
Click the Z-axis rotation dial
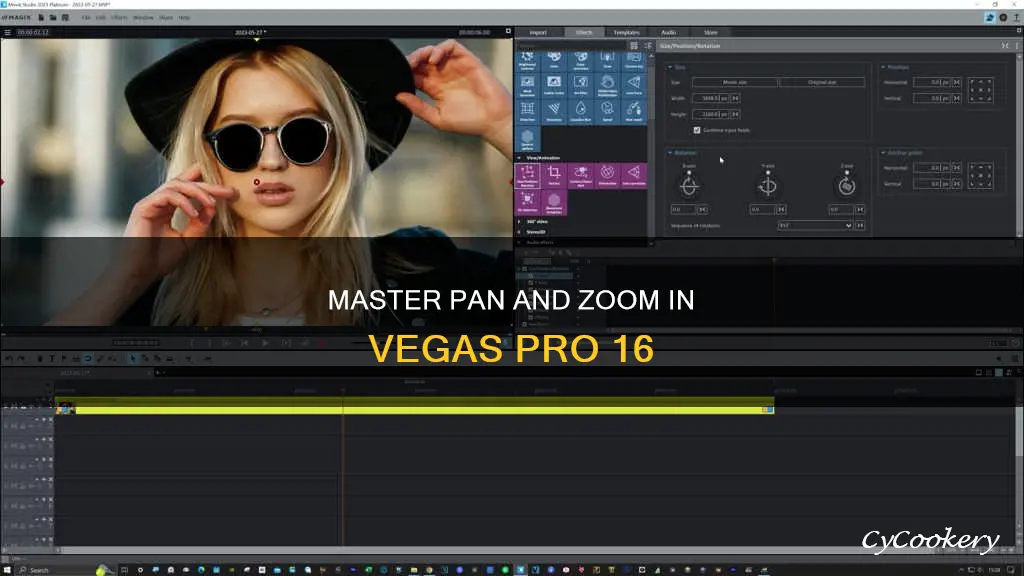847,186
